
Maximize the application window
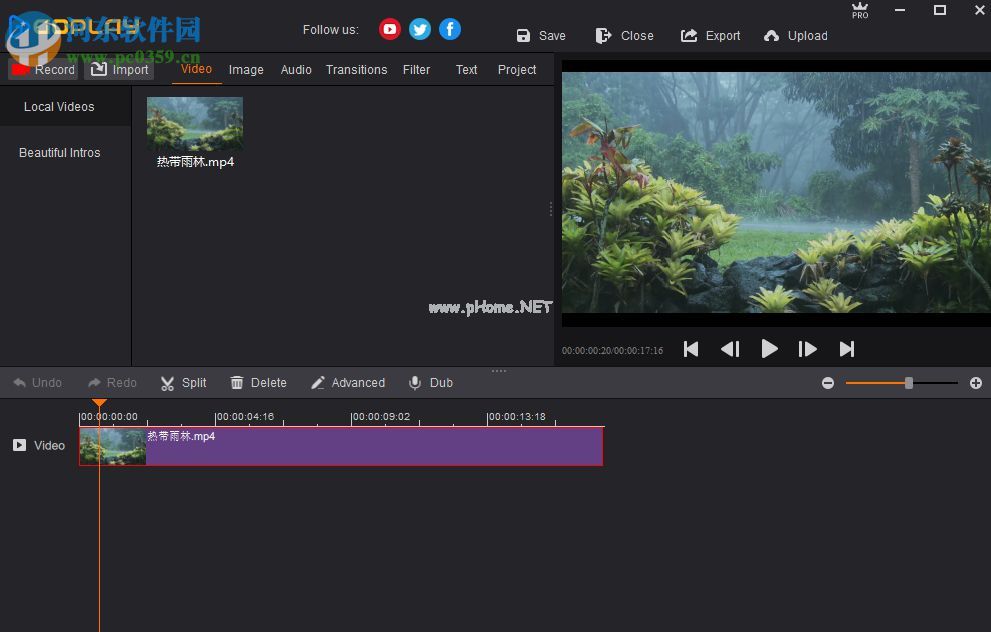point(940,10)
